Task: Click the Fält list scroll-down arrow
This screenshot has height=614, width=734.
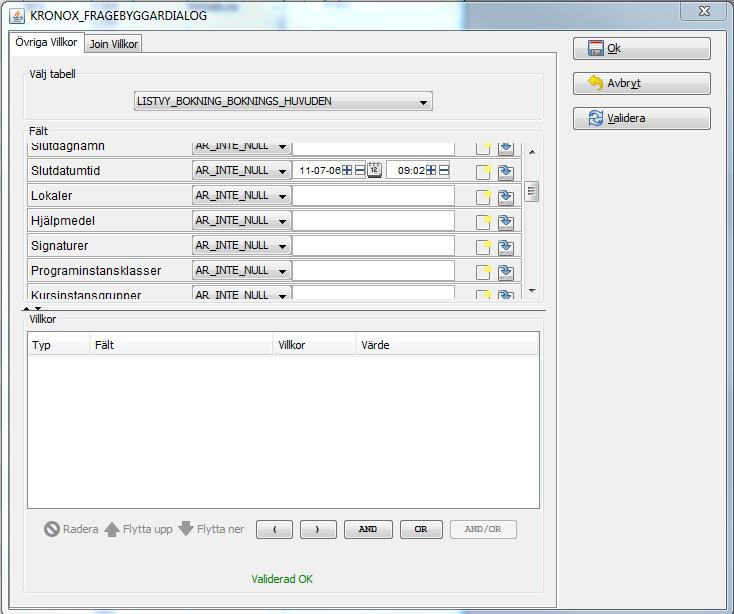Action: (x=532, y=291)
